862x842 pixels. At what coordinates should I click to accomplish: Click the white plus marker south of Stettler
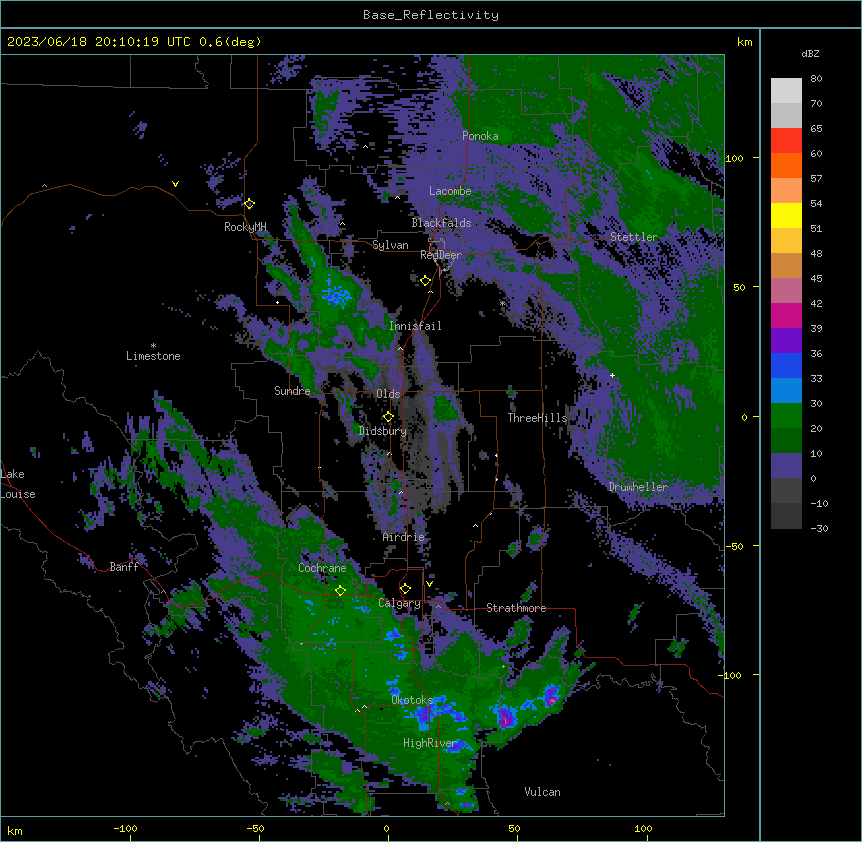point(612,375)
